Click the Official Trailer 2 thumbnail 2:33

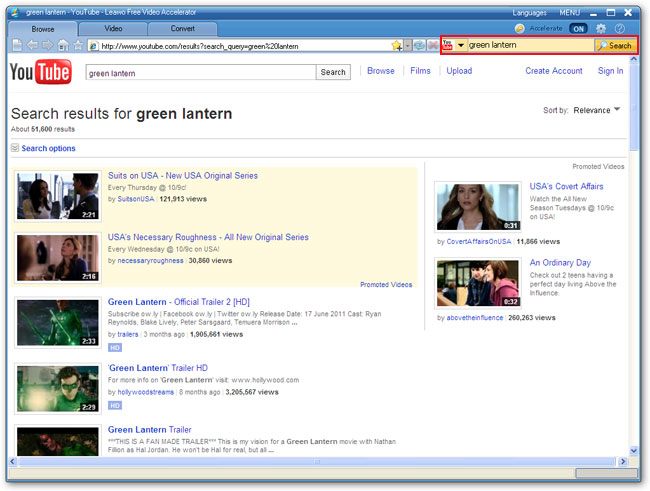(x=58, y=323)
